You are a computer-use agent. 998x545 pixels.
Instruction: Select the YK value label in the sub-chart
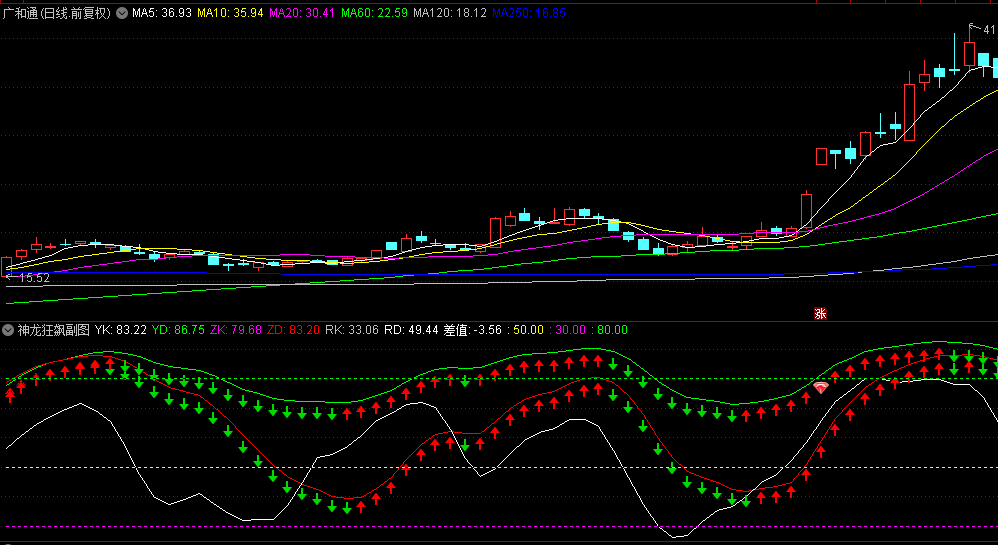[x=121, y=329]
